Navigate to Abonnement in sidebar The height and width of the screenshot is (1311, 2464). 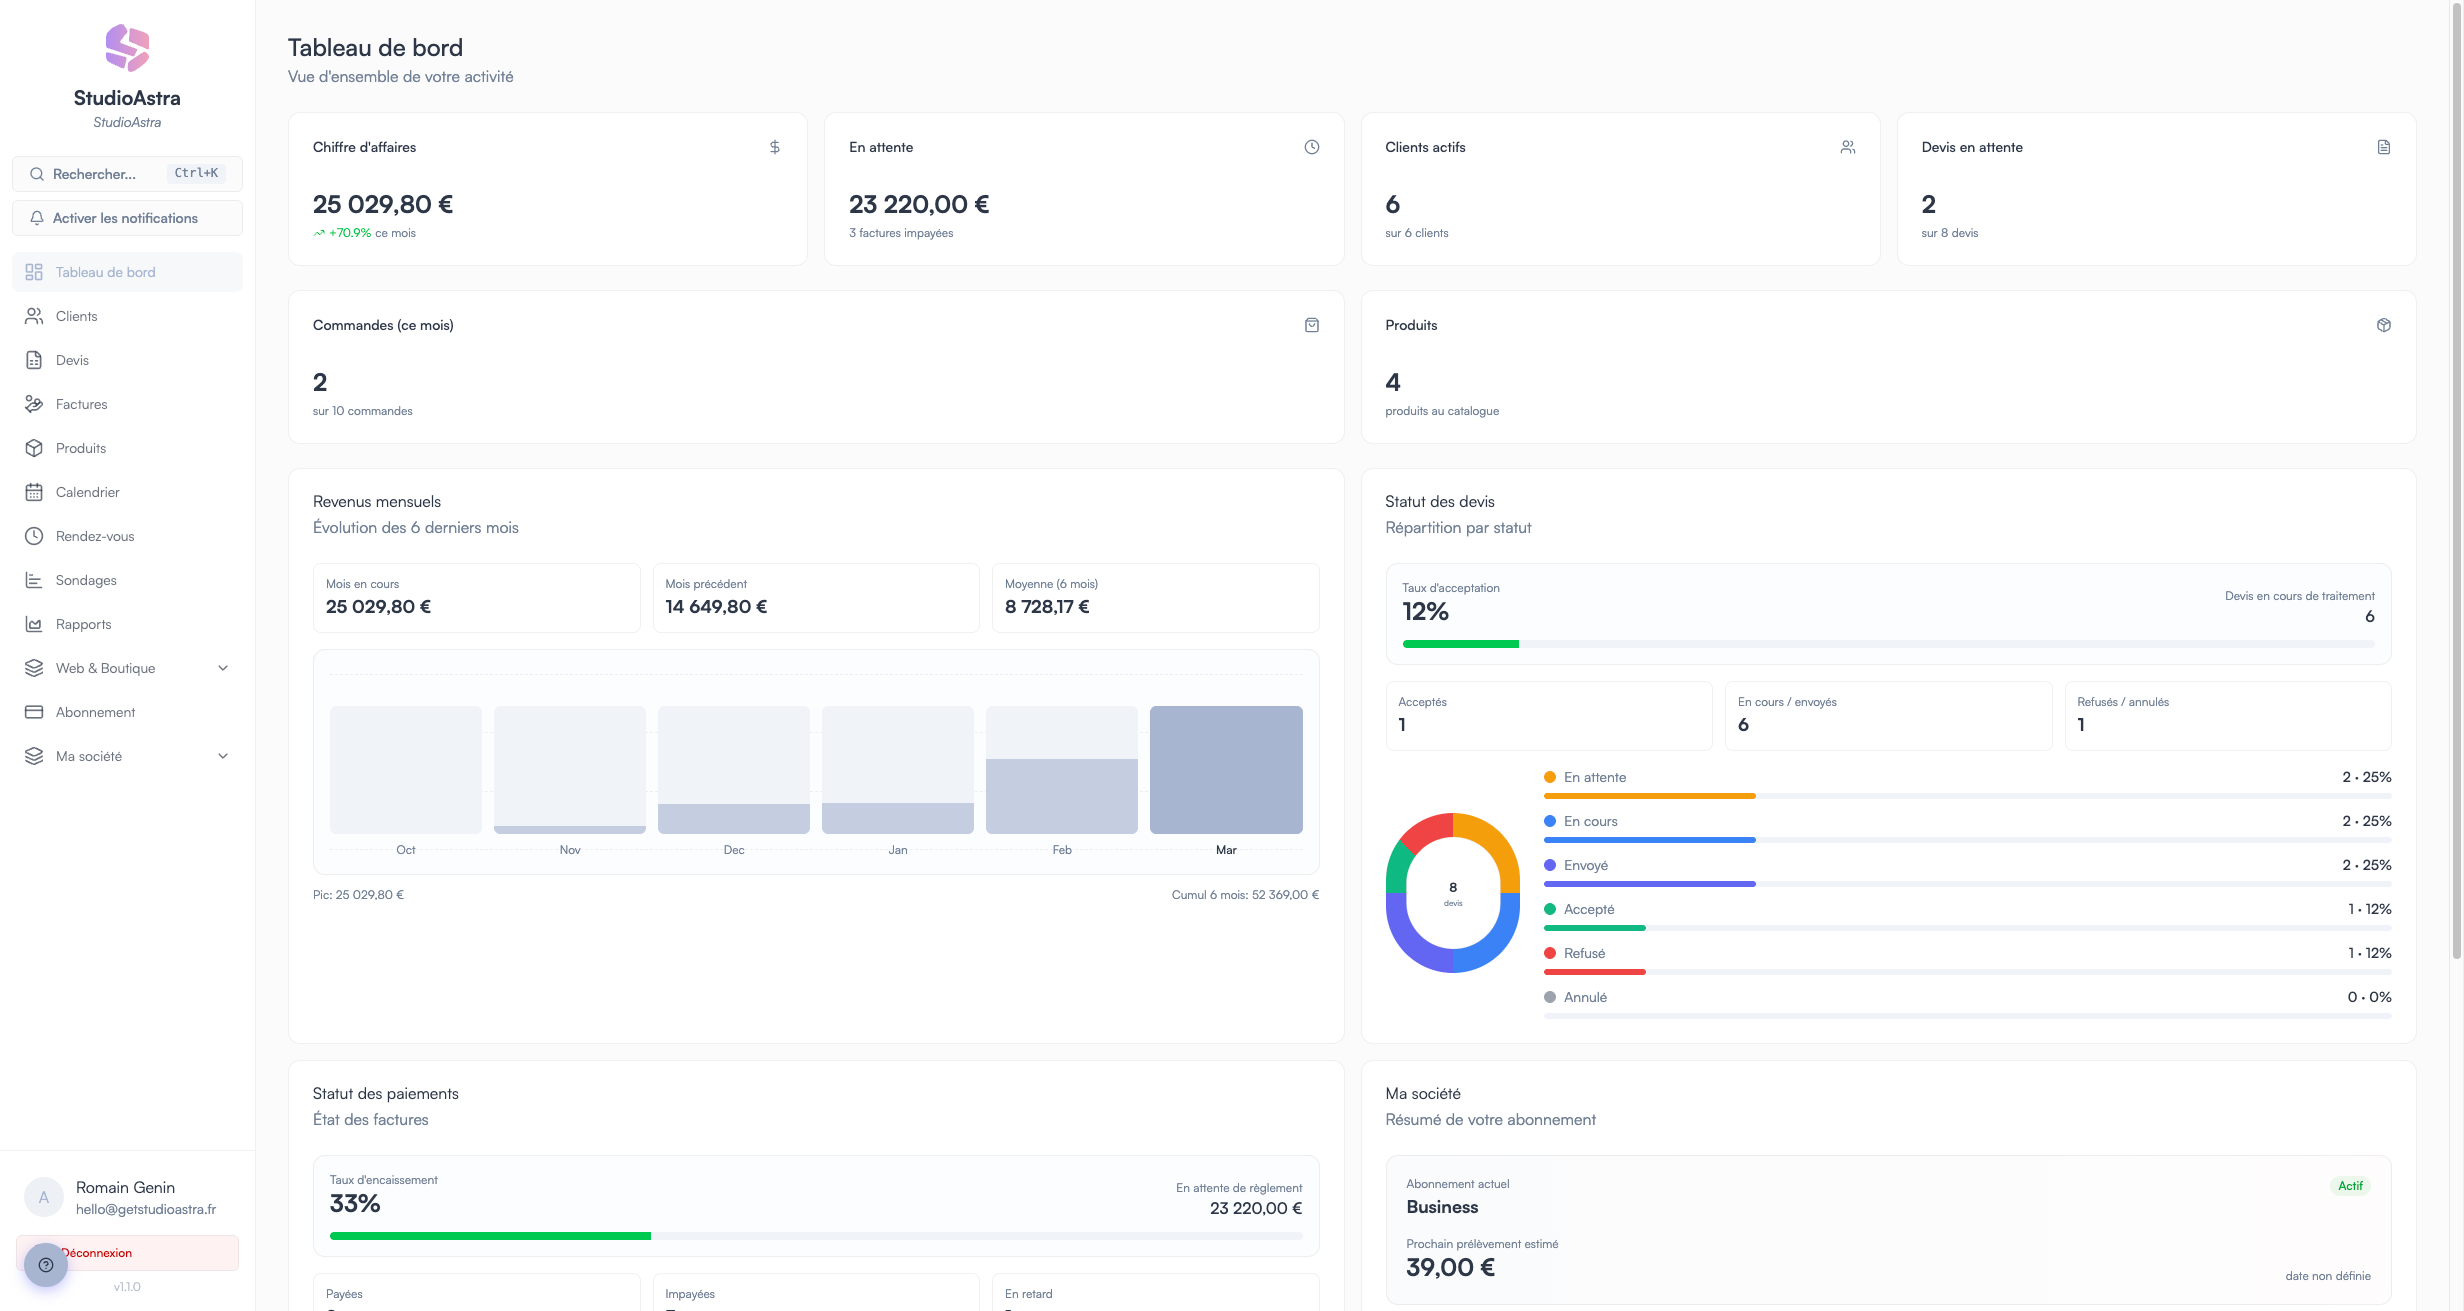[95, 712]
